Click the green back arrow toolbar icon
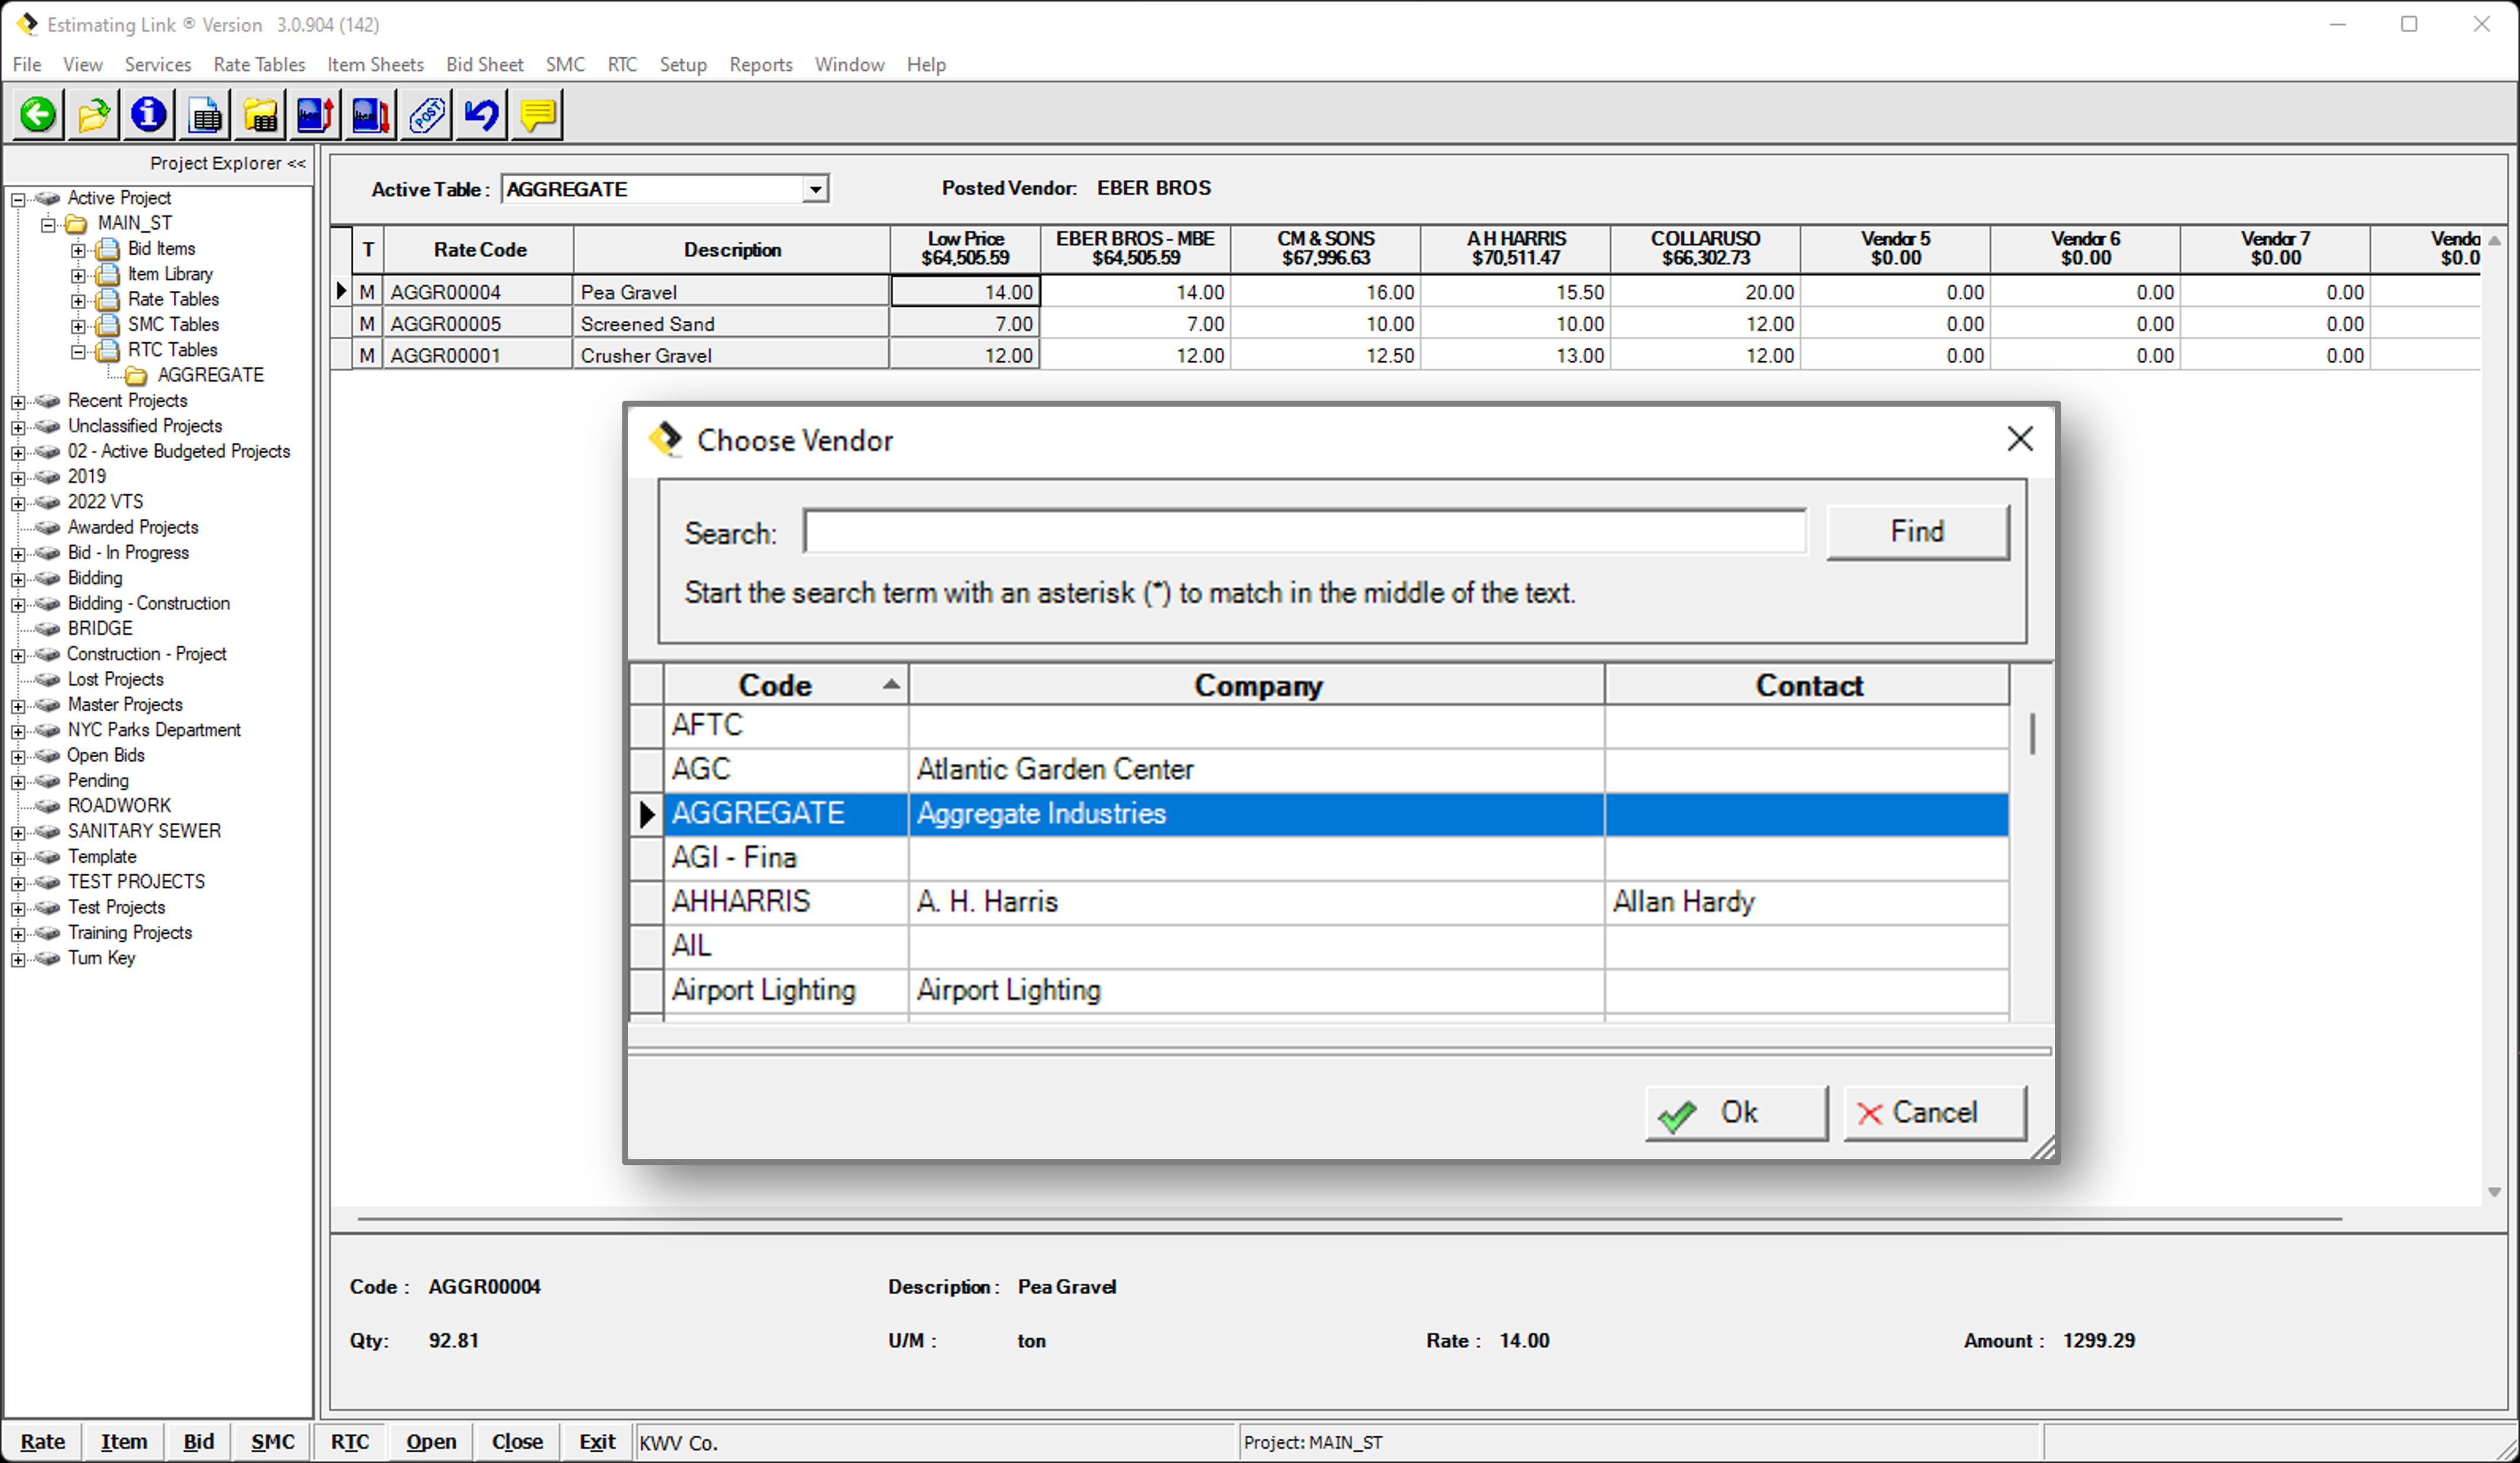2520x1463 pixels. pyautogui.click(x=39, y=115)
